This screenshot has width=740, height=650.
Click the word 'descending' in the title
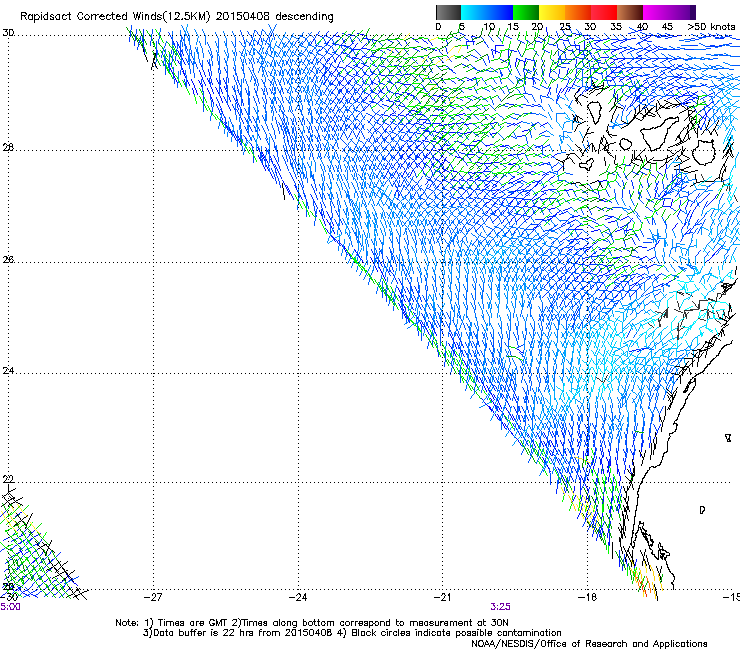304,17
